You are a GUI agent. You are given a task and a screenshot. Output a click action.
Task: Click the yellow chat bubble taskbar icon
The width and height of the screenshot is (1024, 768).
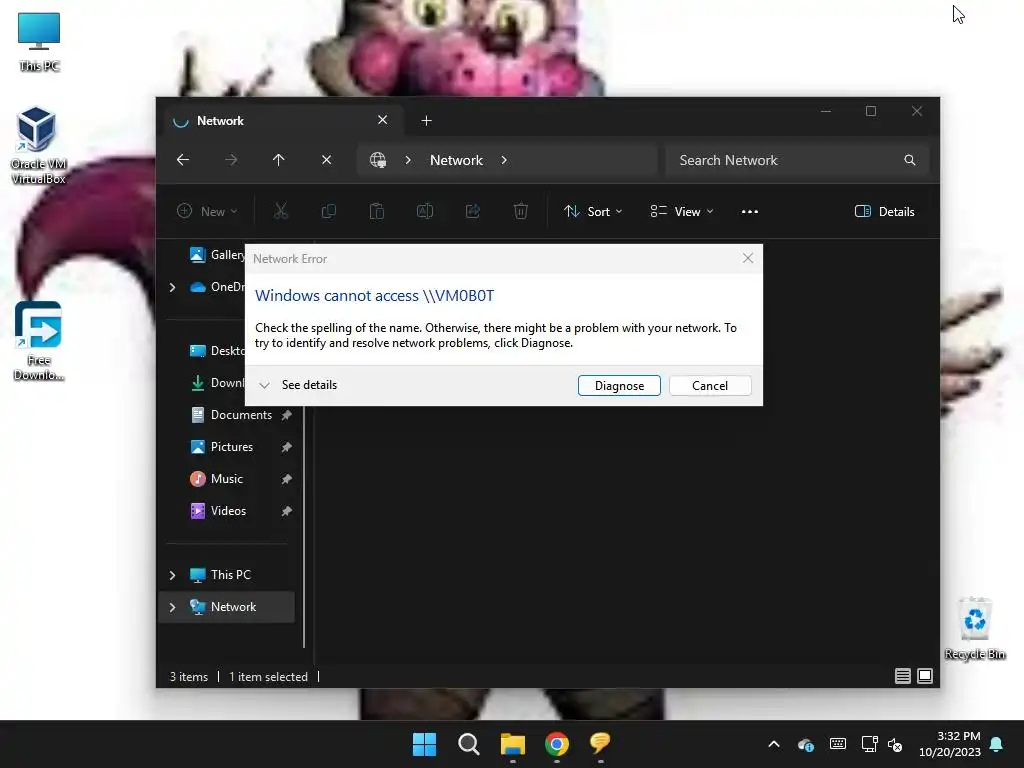point(600,744)
